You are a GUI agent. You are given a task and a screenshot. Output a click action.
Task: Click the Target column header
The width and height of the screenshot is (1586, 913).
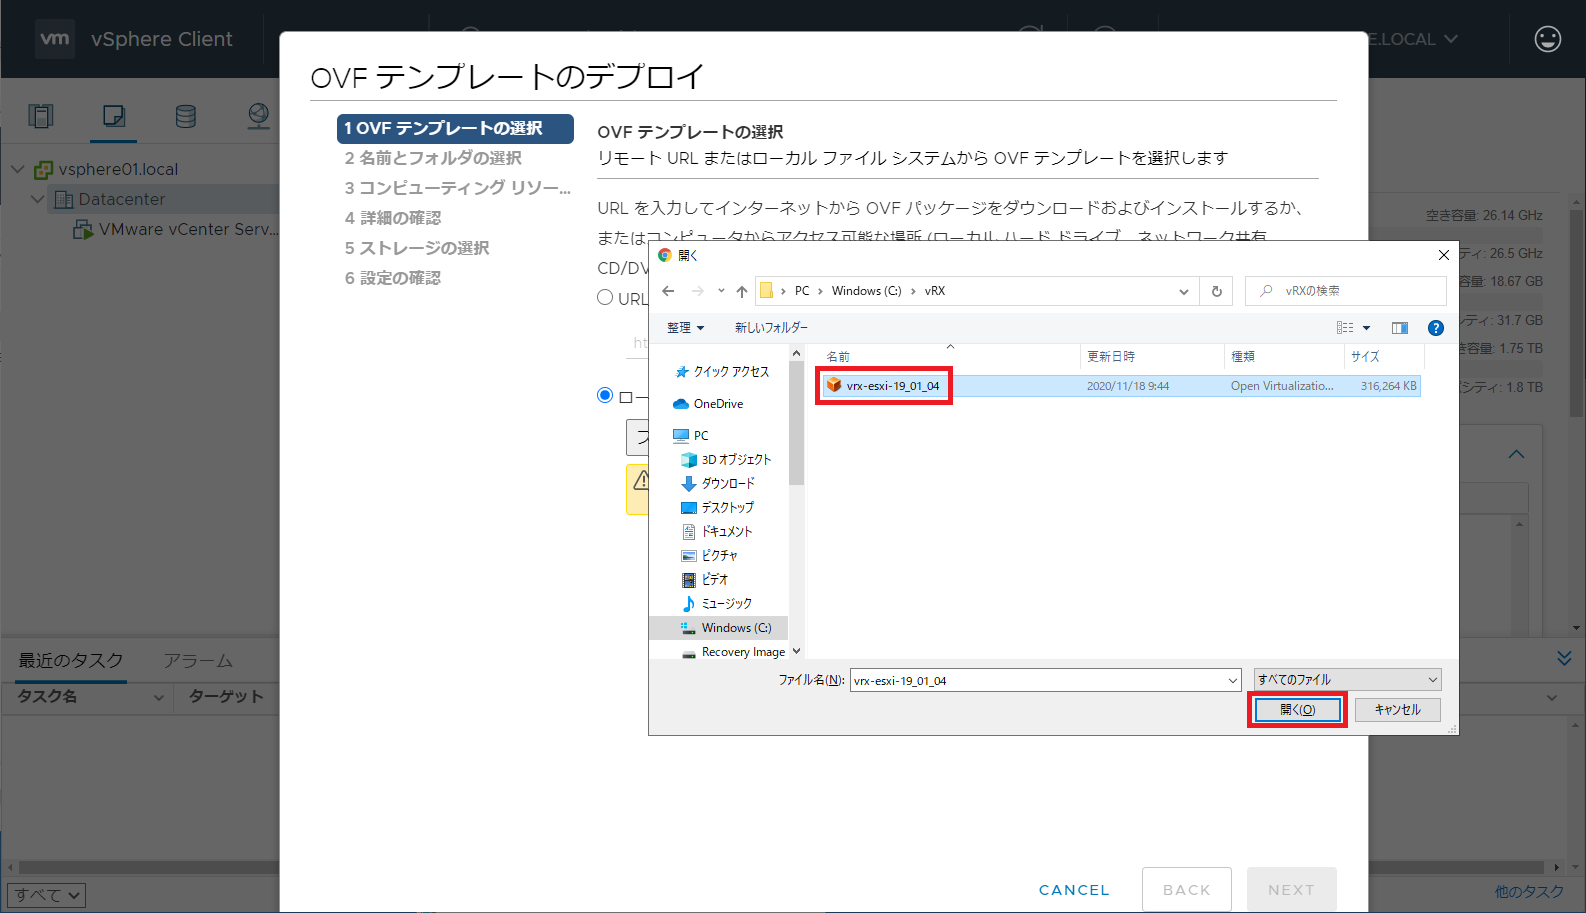[x=226, y=696]
